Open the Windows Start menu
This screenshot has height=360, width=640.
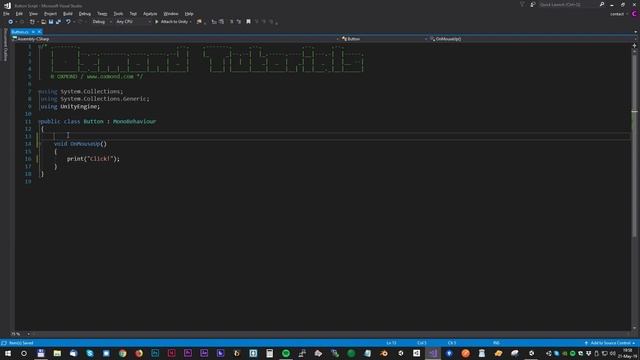coord(8,353)
